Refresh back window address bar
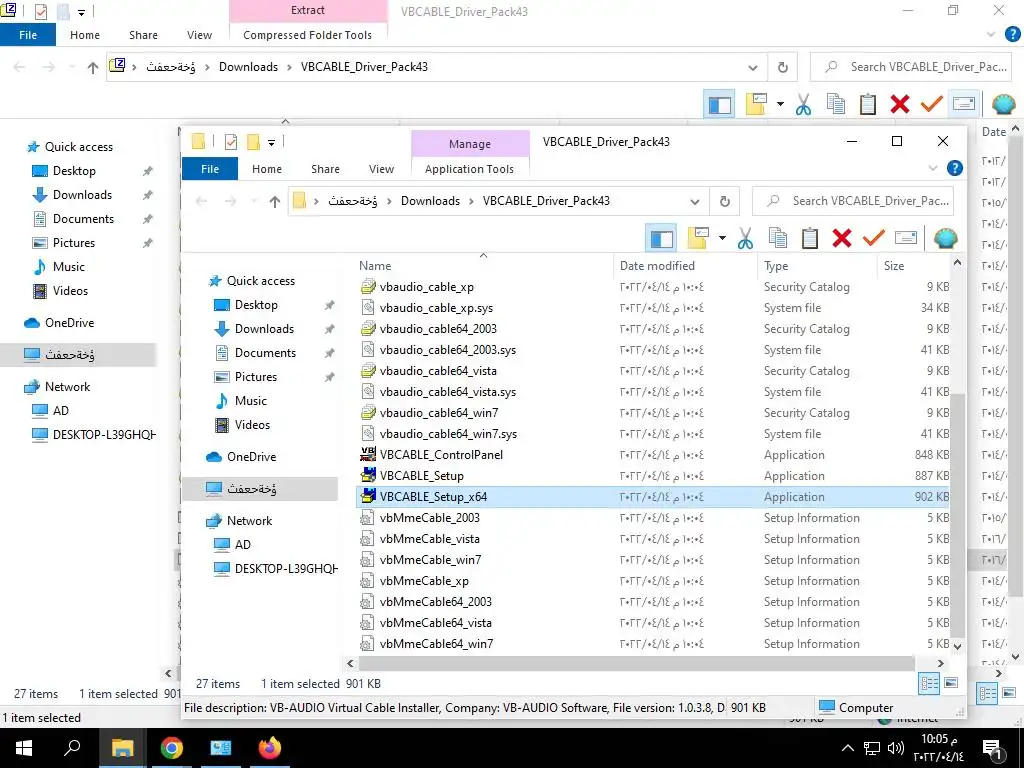The width and height of the screenshot is (1024, 768). [x=782, y=67]
